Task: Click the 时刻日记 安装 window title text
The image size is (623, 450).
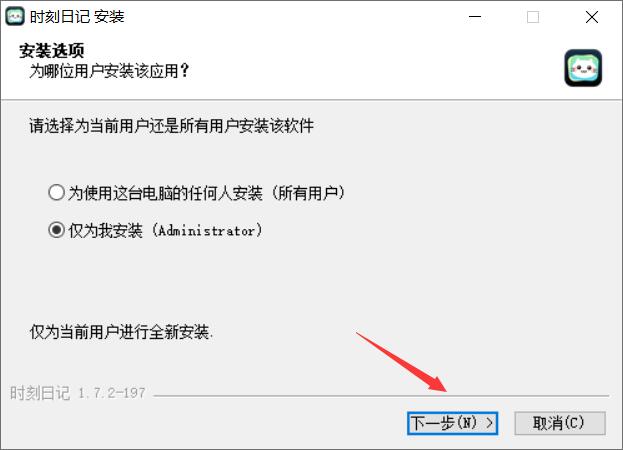Action: pos(77,17)
